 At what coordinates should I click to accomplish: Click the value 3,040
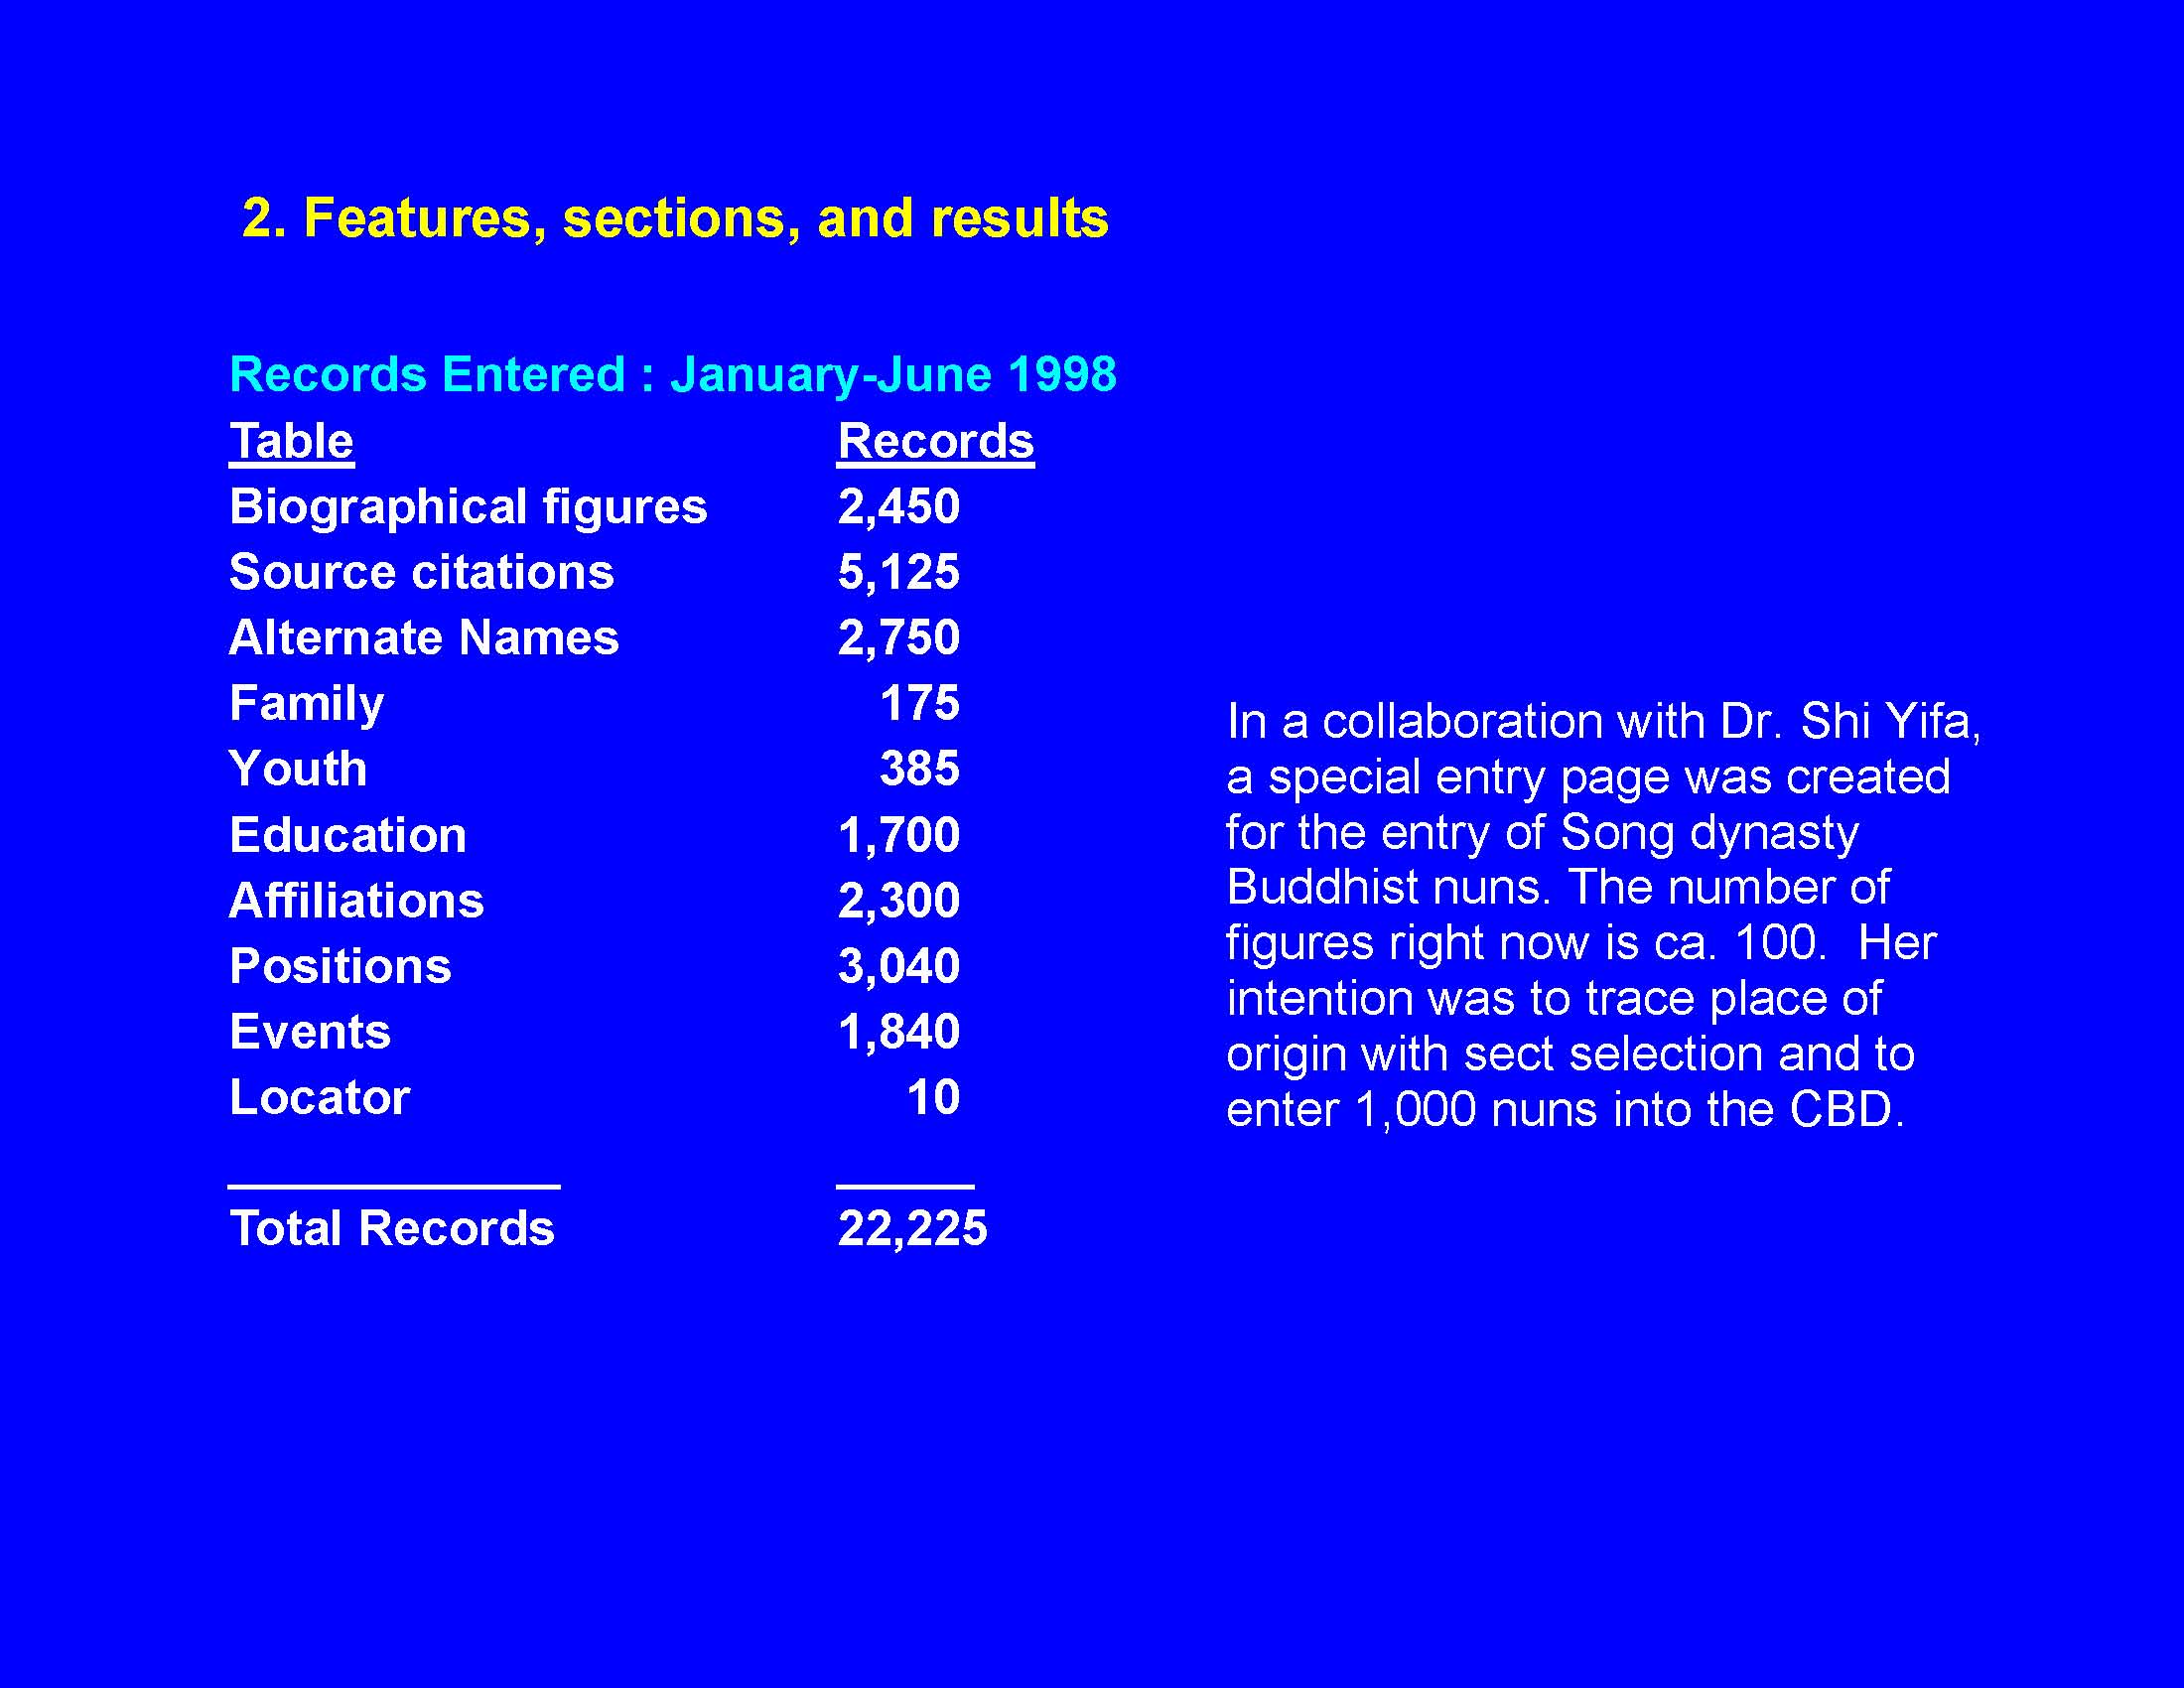[x=899, y=966]
